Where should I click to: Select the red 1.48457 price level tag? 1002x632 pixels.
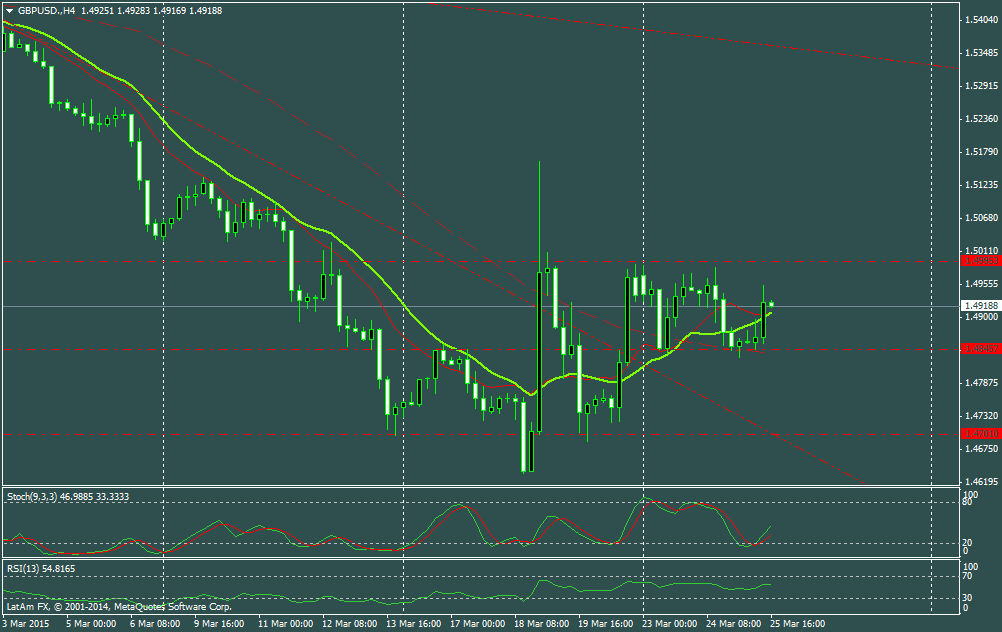[979, 348]
